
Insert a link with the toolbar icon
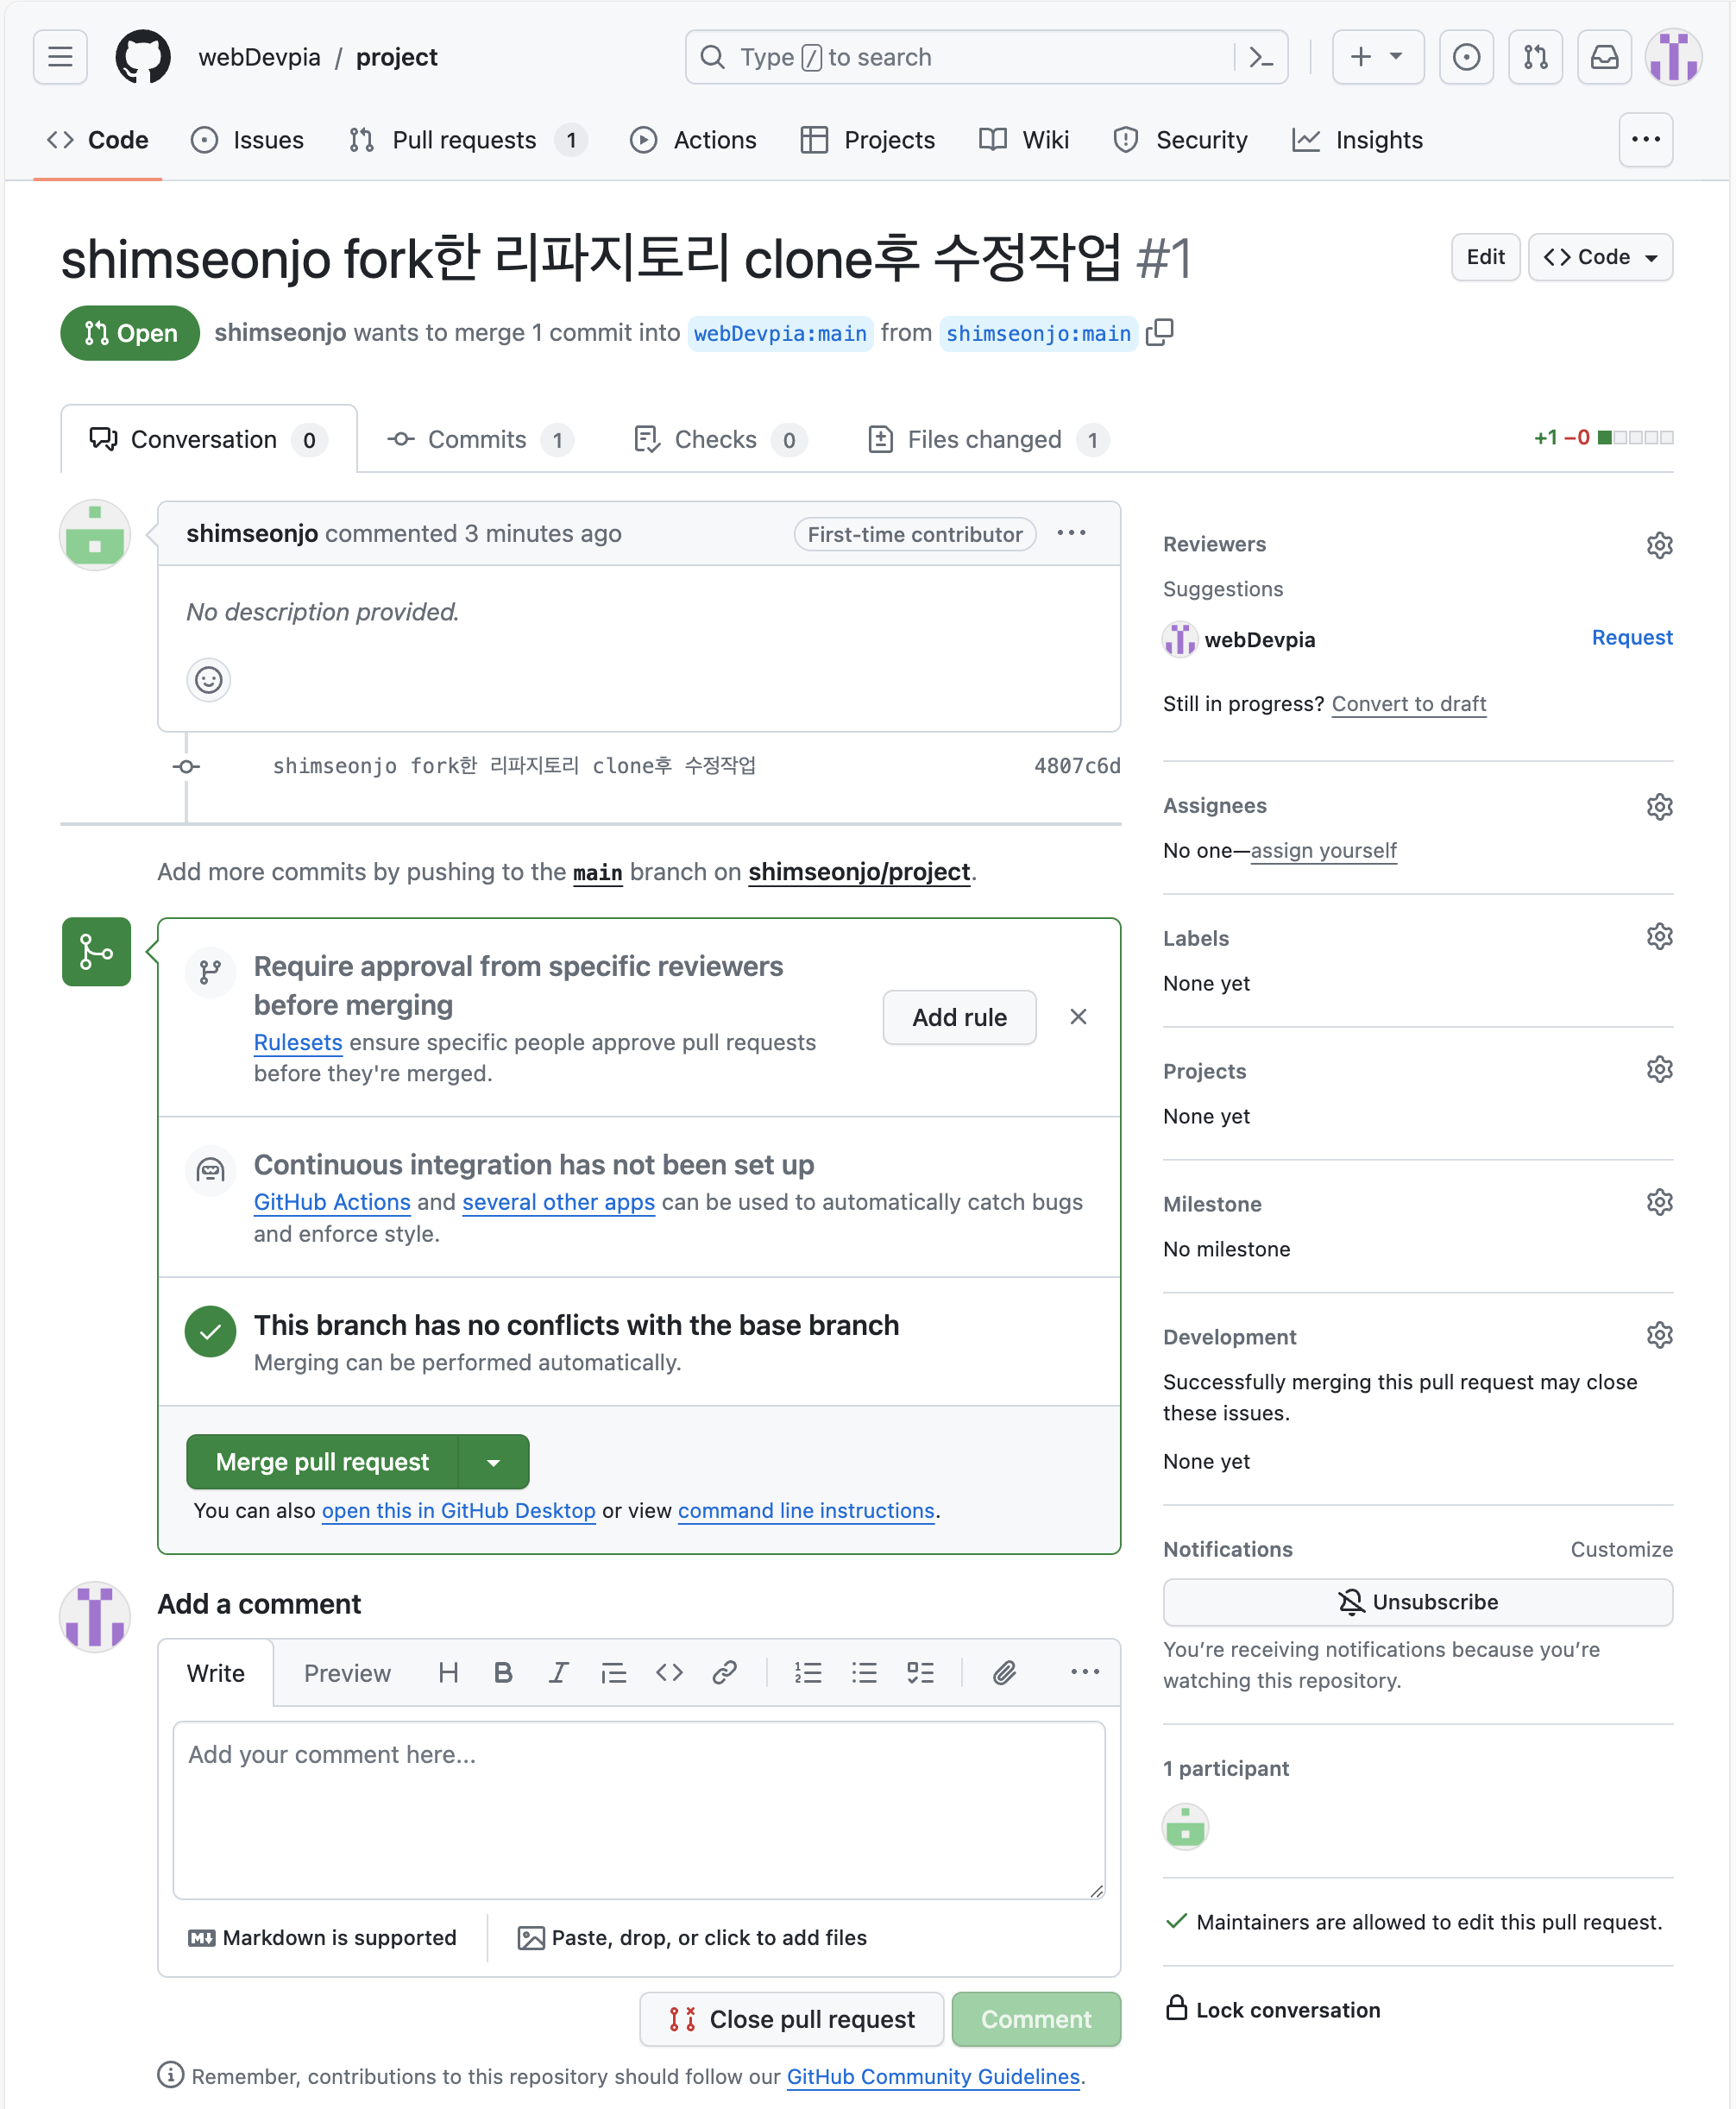[724, 1672]
